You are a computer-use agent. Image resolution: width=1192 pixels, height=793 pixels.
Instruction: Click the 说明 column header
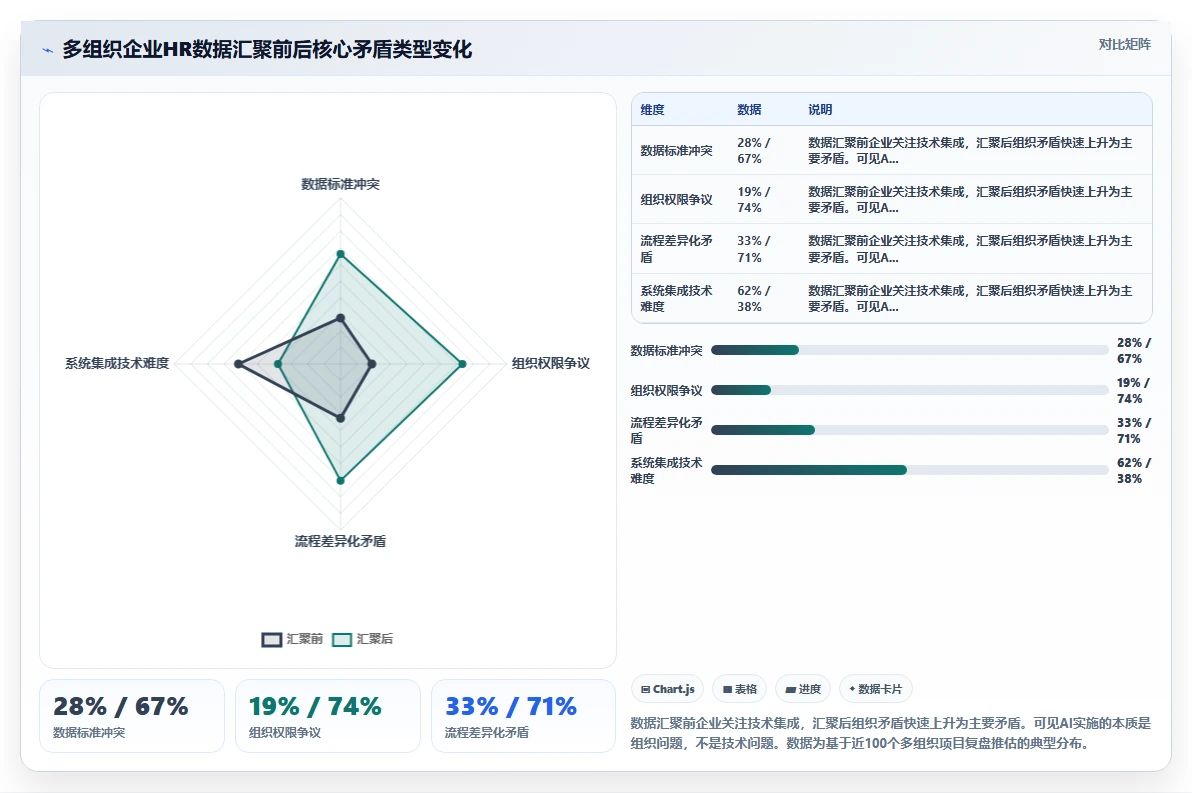(x=820, y=109)
